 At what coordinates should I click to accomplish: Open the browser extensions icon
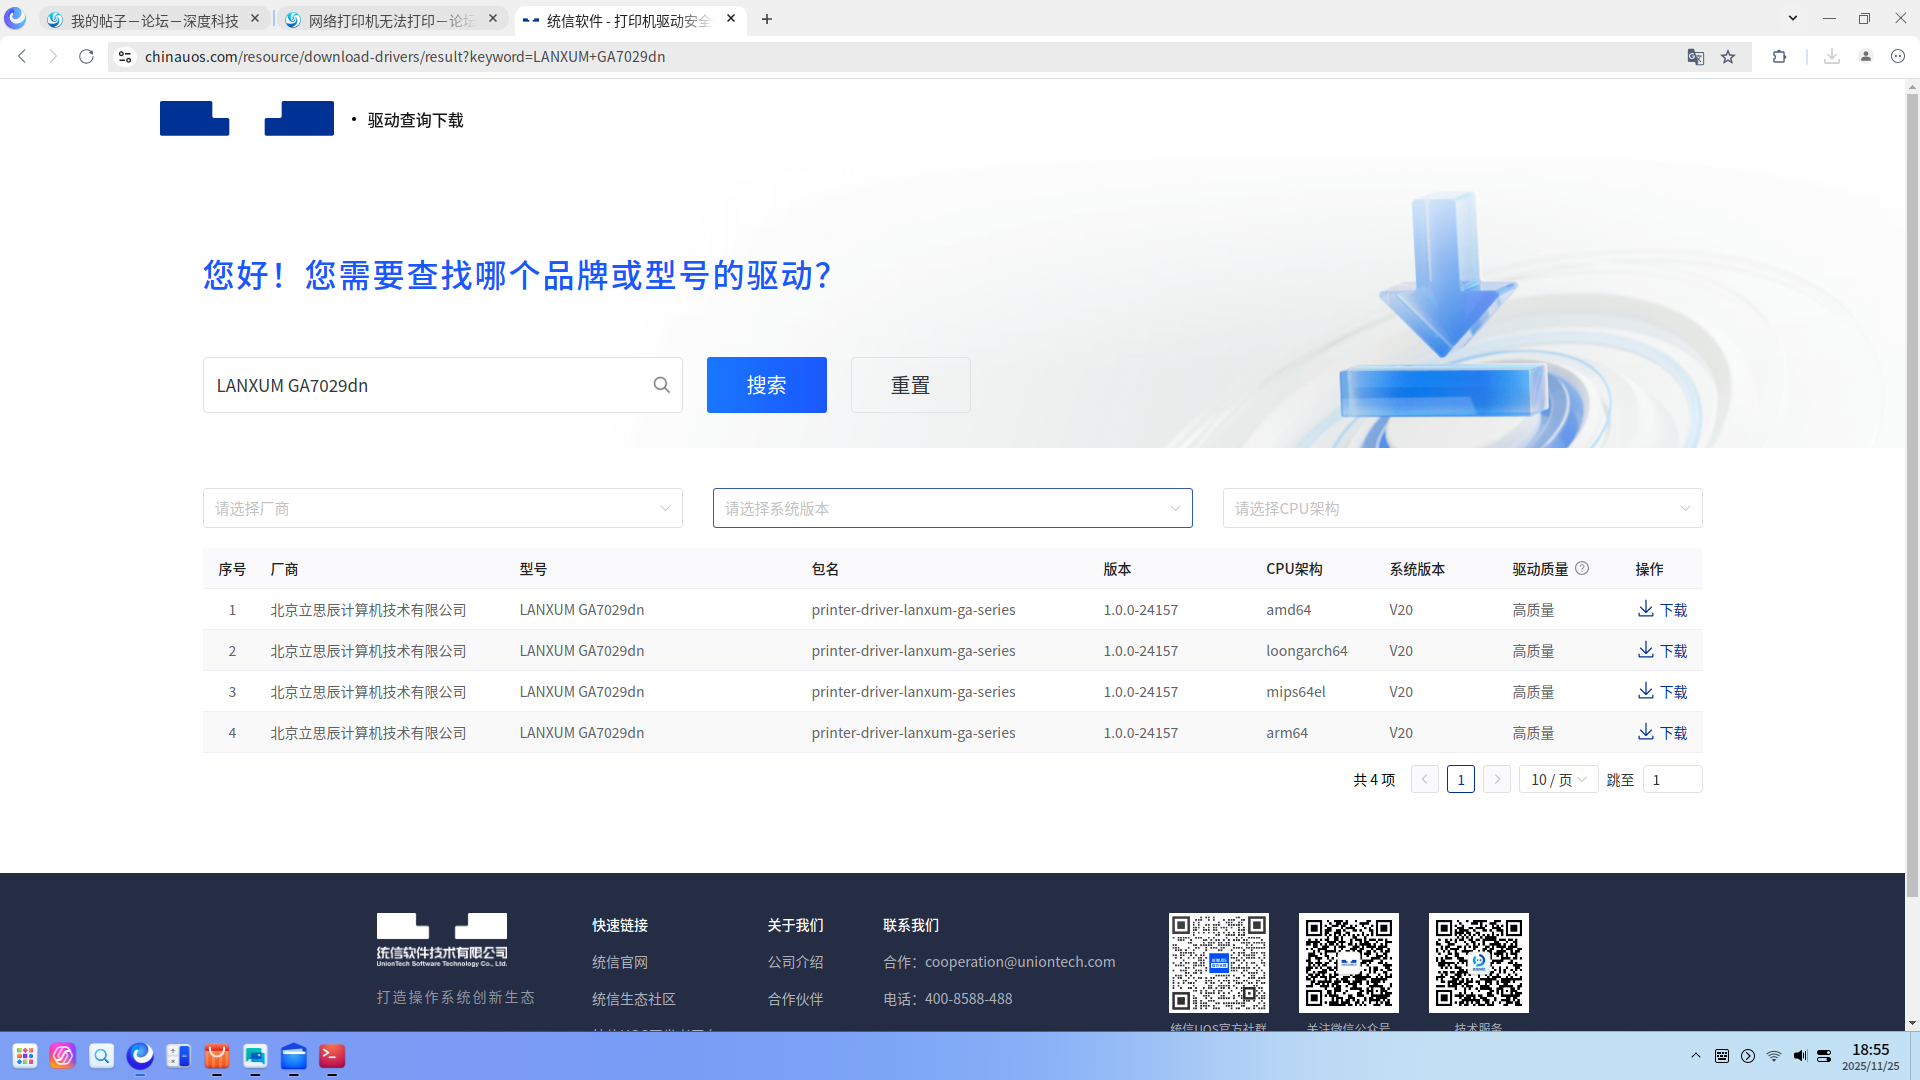coord(1779,57)
